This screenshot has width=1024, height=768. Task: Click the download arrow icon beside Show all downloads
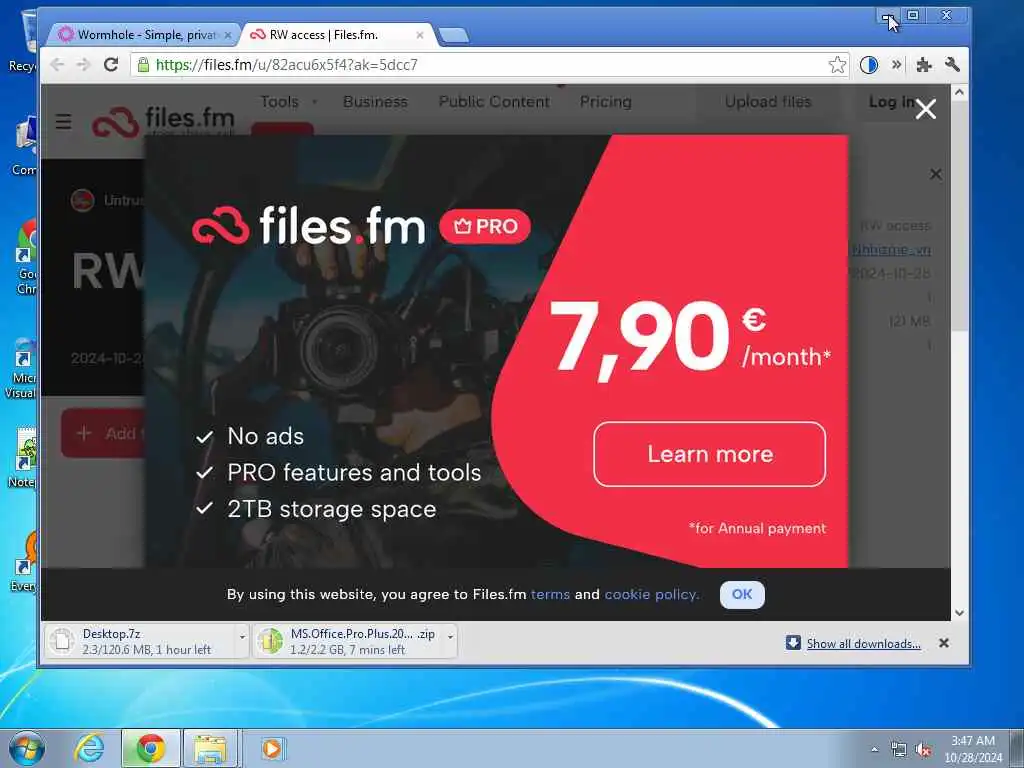coord(793,643)
